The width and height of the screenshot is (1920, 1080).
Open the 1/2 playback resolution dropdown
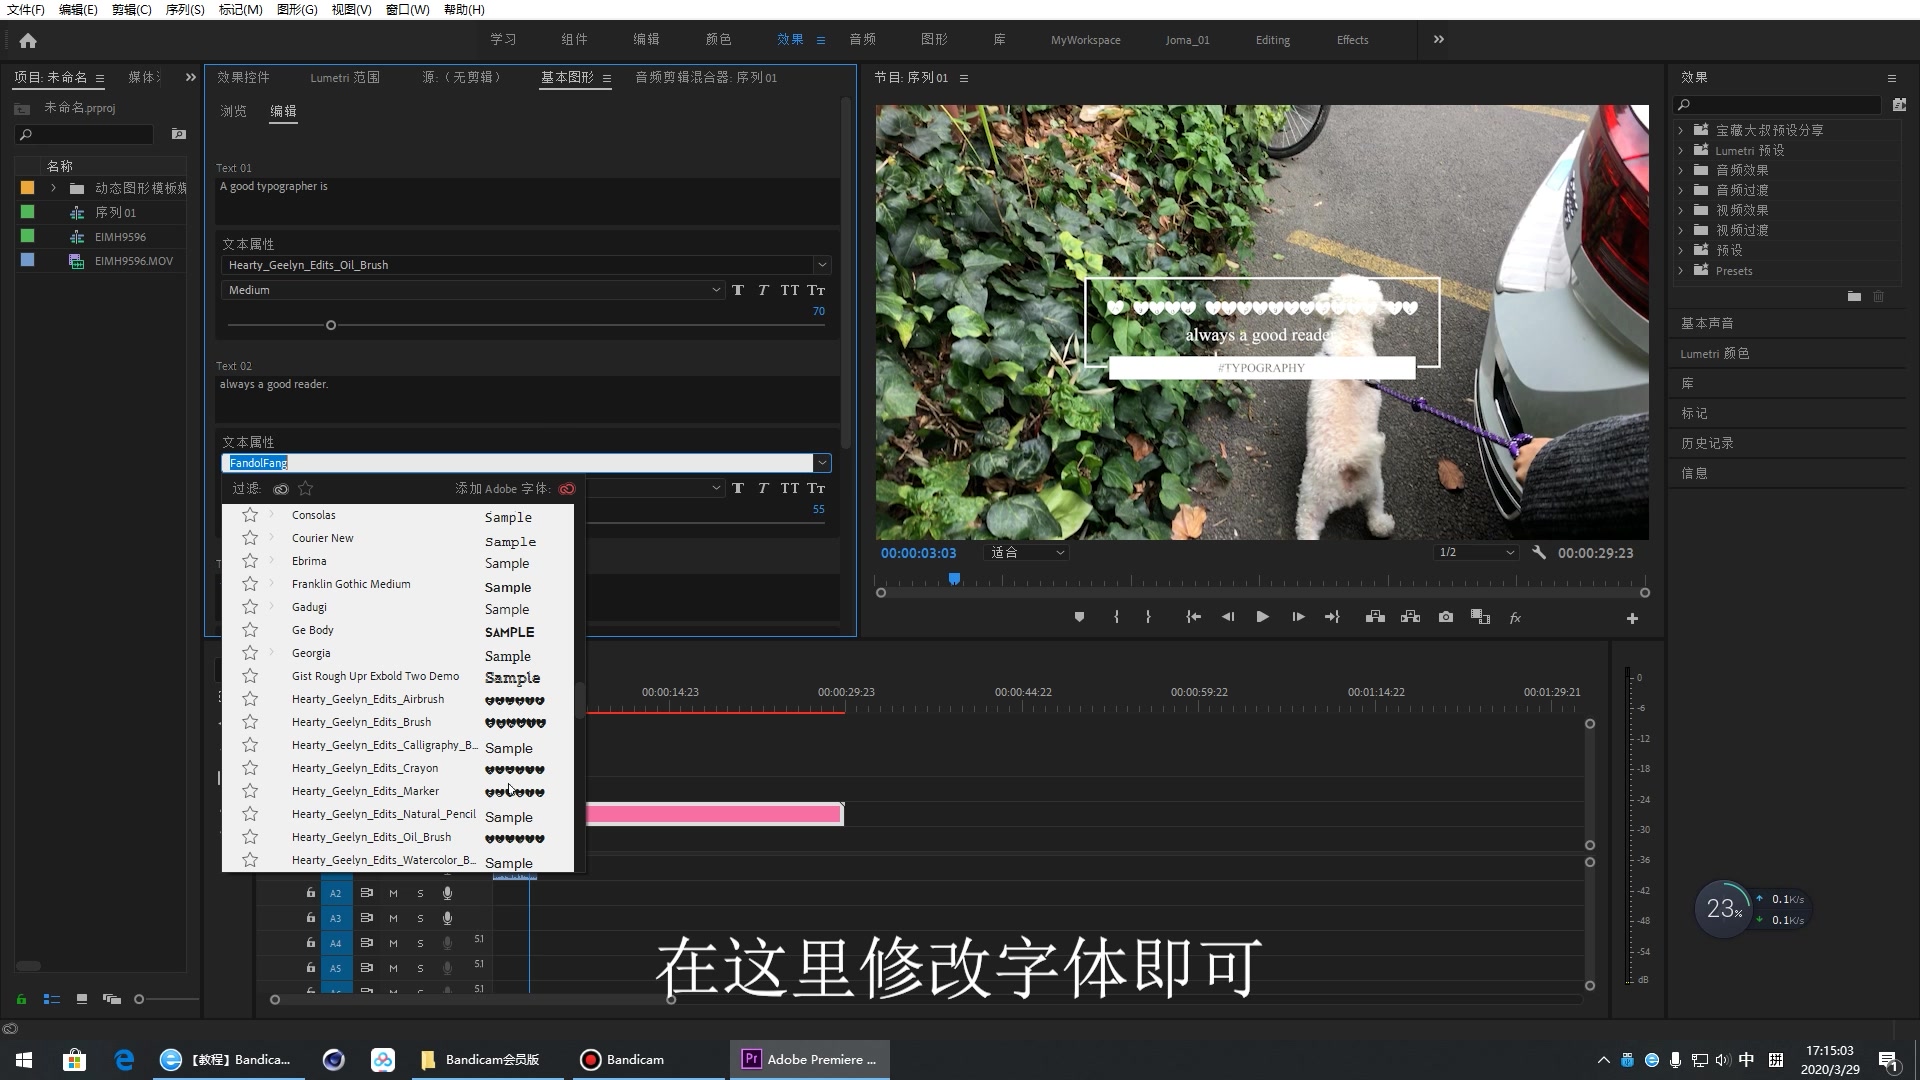click(1476, 553)
